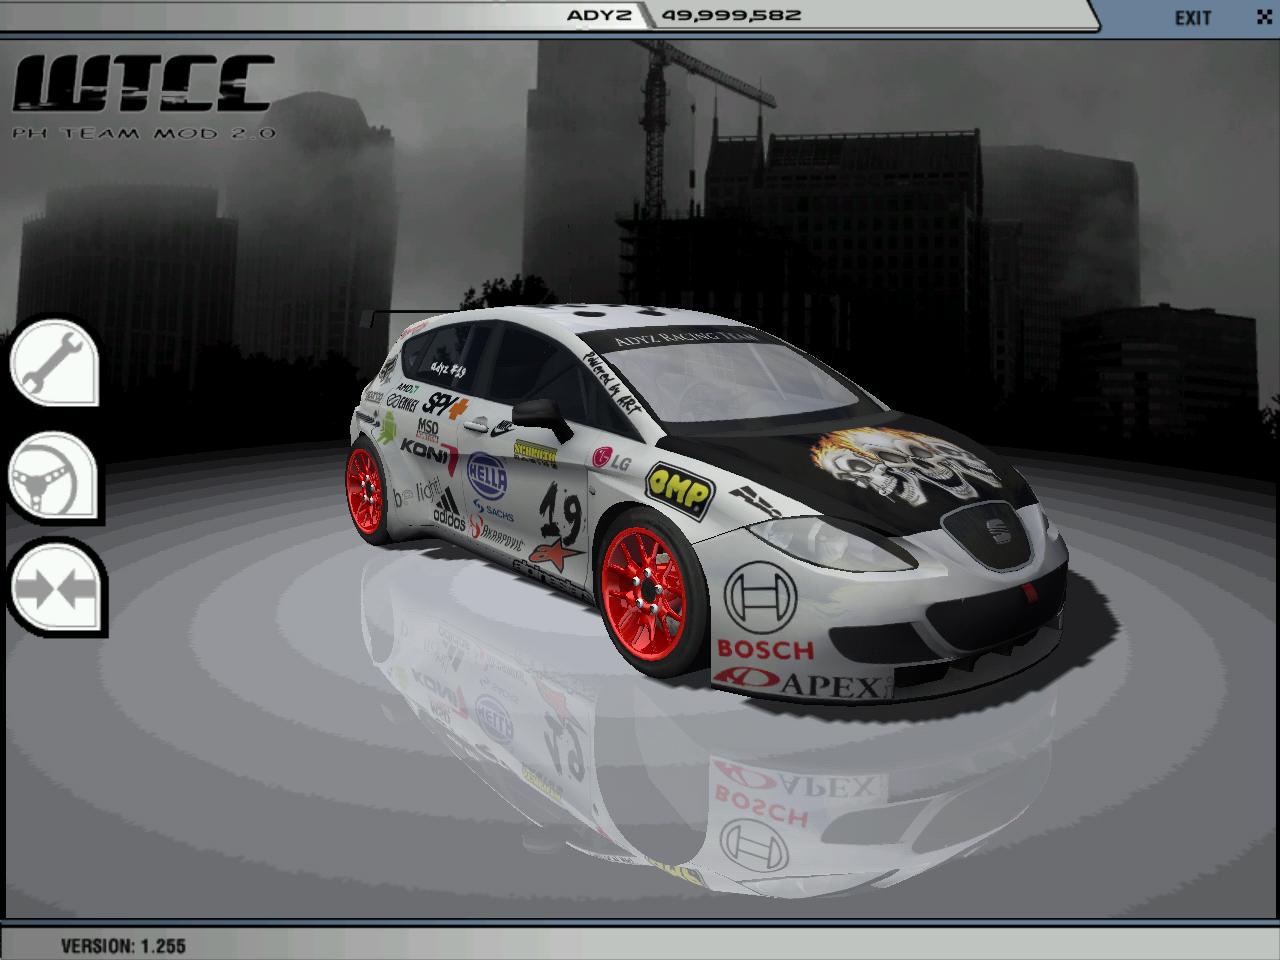Click the SEAT car preview
This screenshot has height=960, width=1280.
tap(708, 506)
